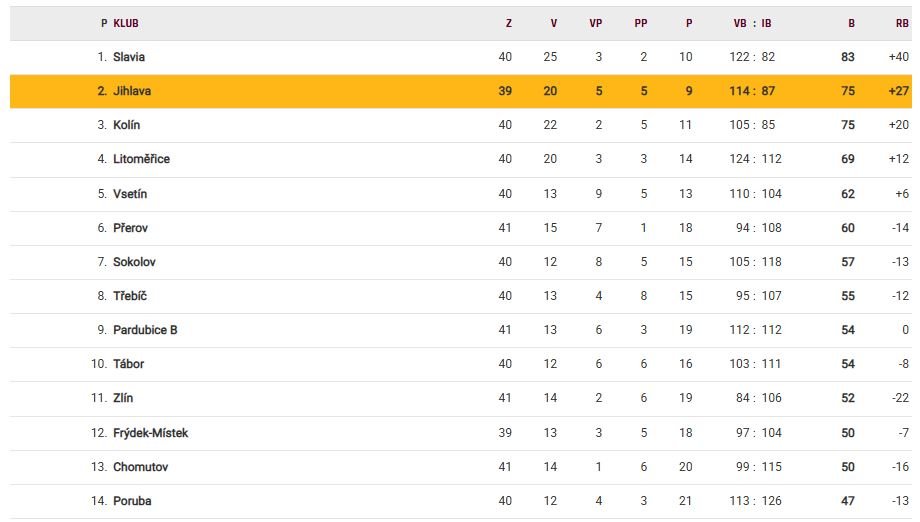Open the Sokolov club link
Screen dimensions: 920x522
134,262
